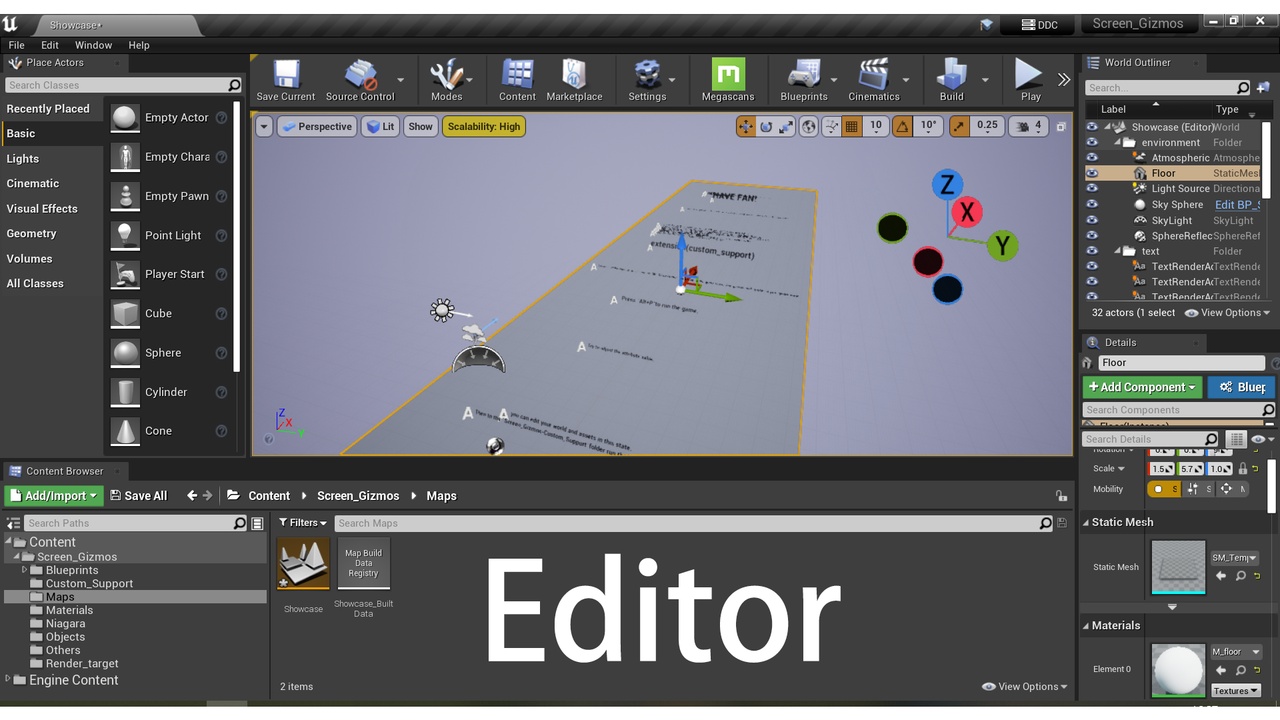1280x720 pixels.
Task: Click the Cylinder shape icon
Action: pos(125,392)
